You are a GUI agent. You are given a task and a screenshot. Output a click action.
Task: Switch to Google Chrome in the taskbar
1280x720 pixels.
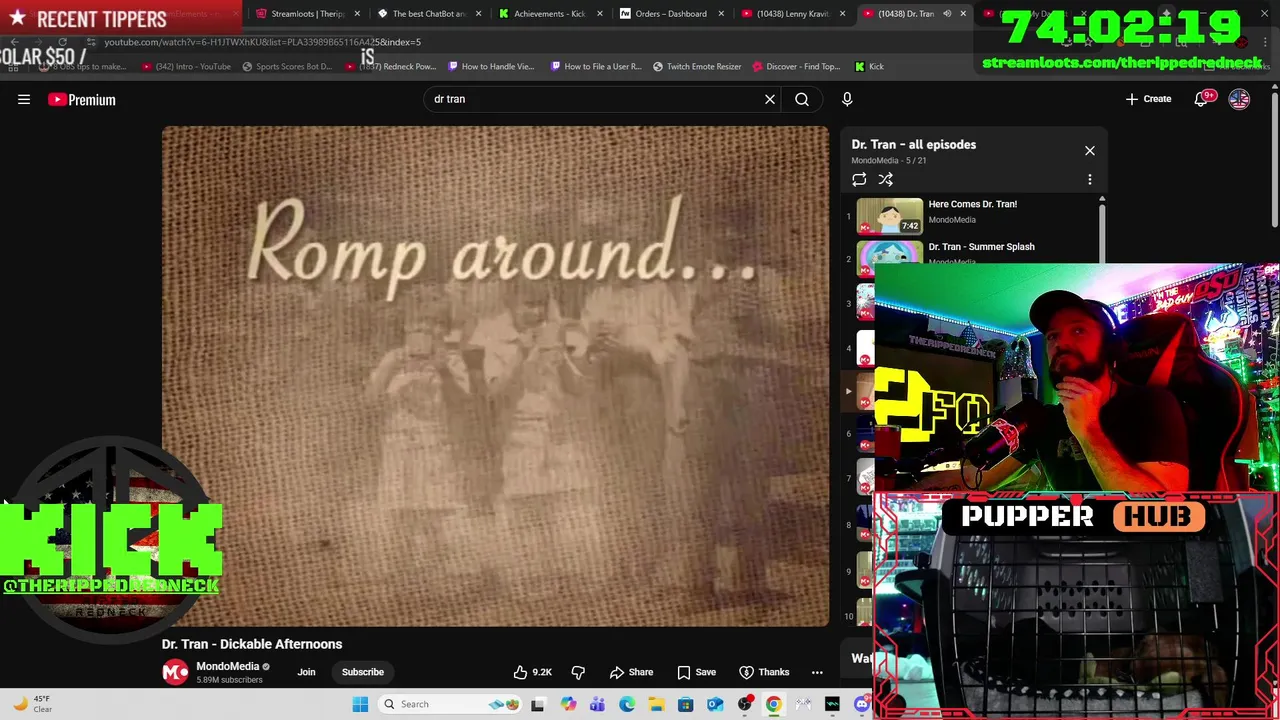click(774, 704)
